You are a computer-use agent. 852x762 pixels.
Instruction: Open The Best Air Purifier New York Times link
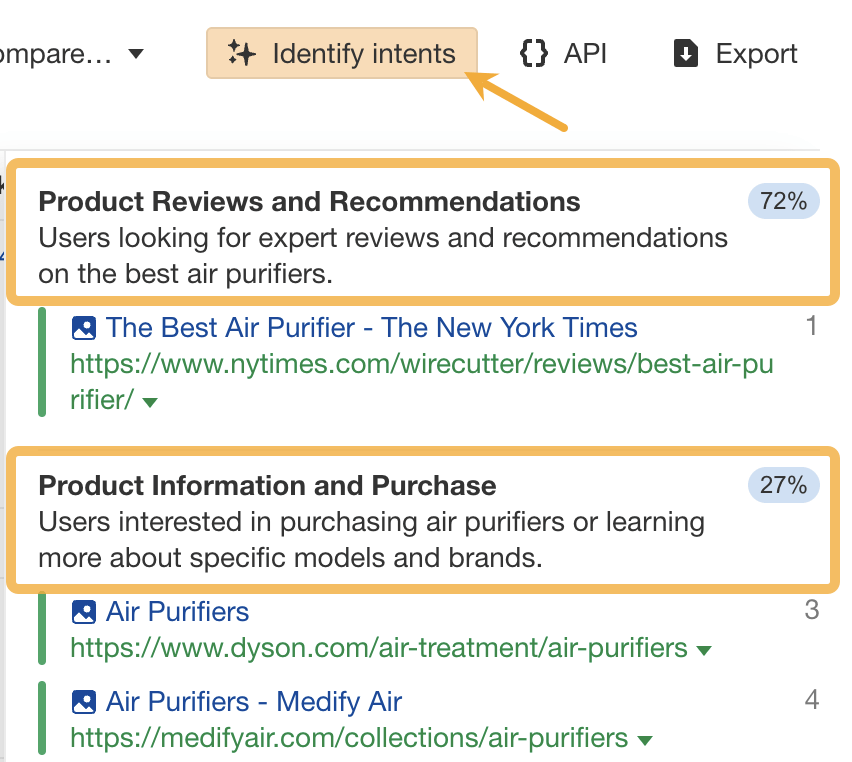pyautogui.click(x=373, y=327)
